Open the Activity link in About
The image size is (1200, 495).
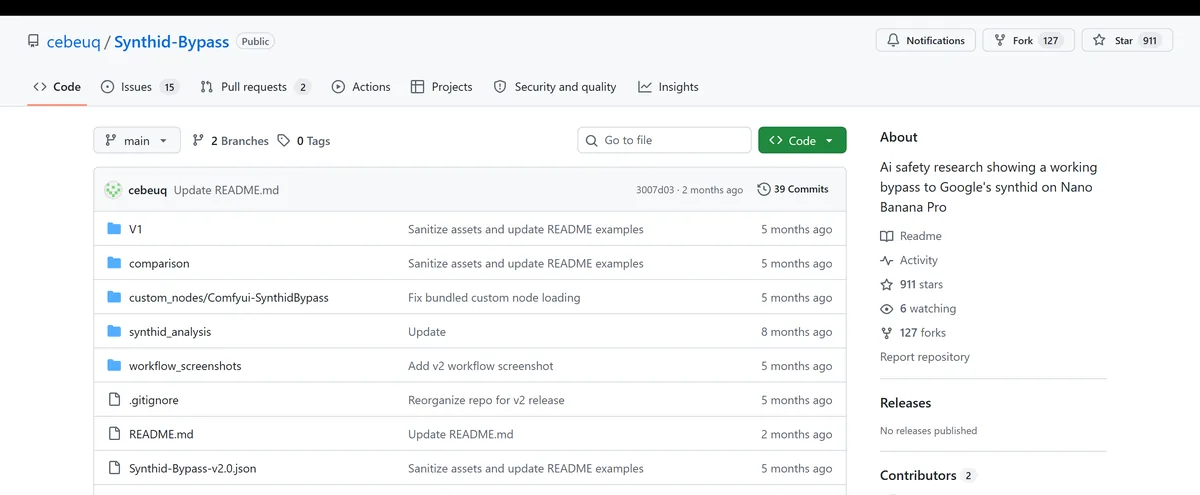[909, 260]
